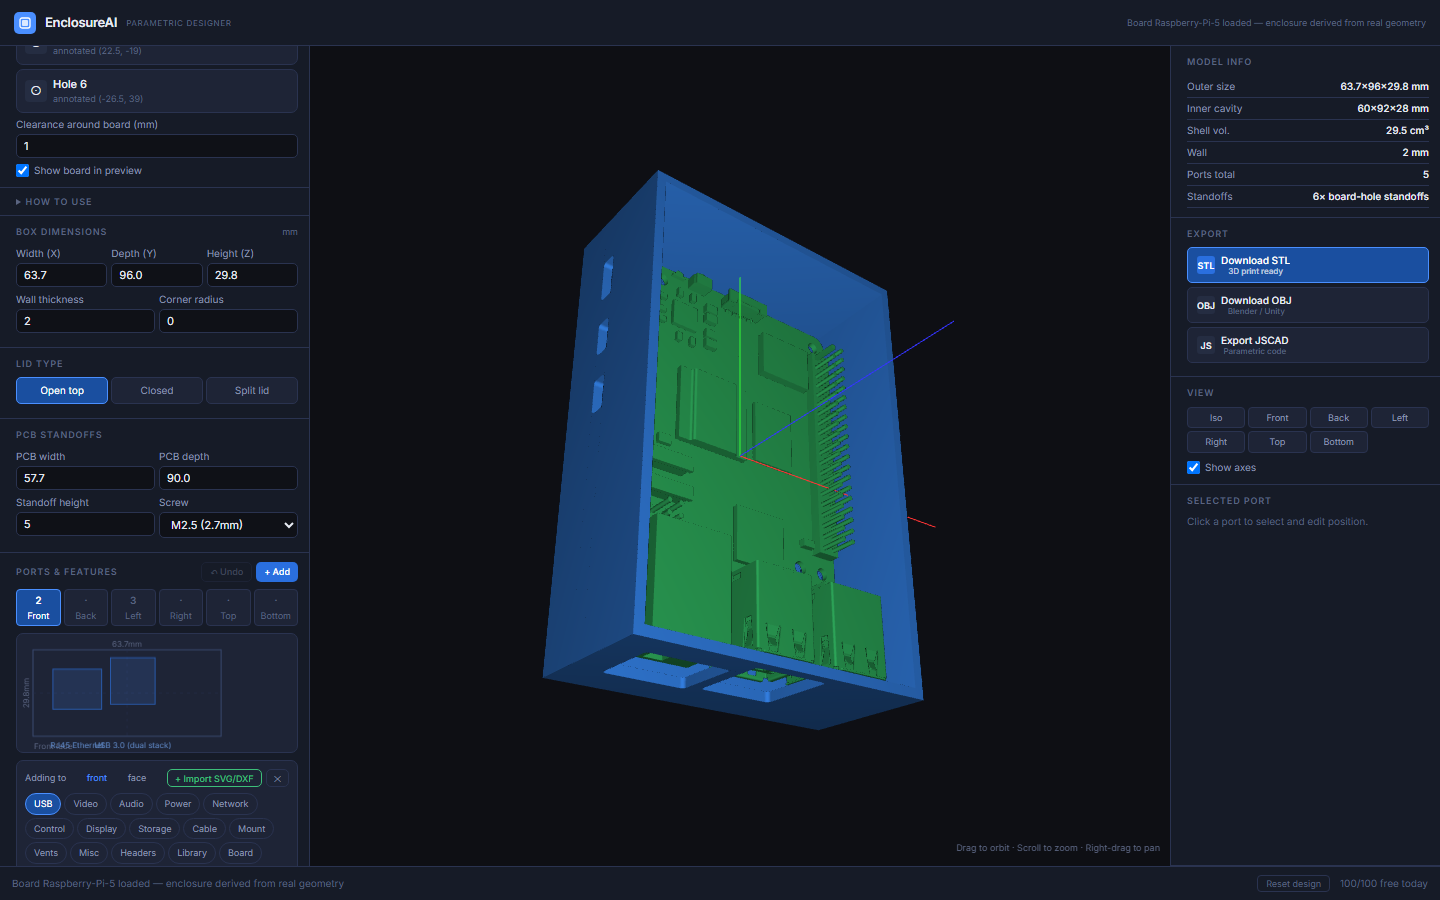Click the OBJ badge icon
Viewport: 1440px width, 900px height.
(1206, 305)
